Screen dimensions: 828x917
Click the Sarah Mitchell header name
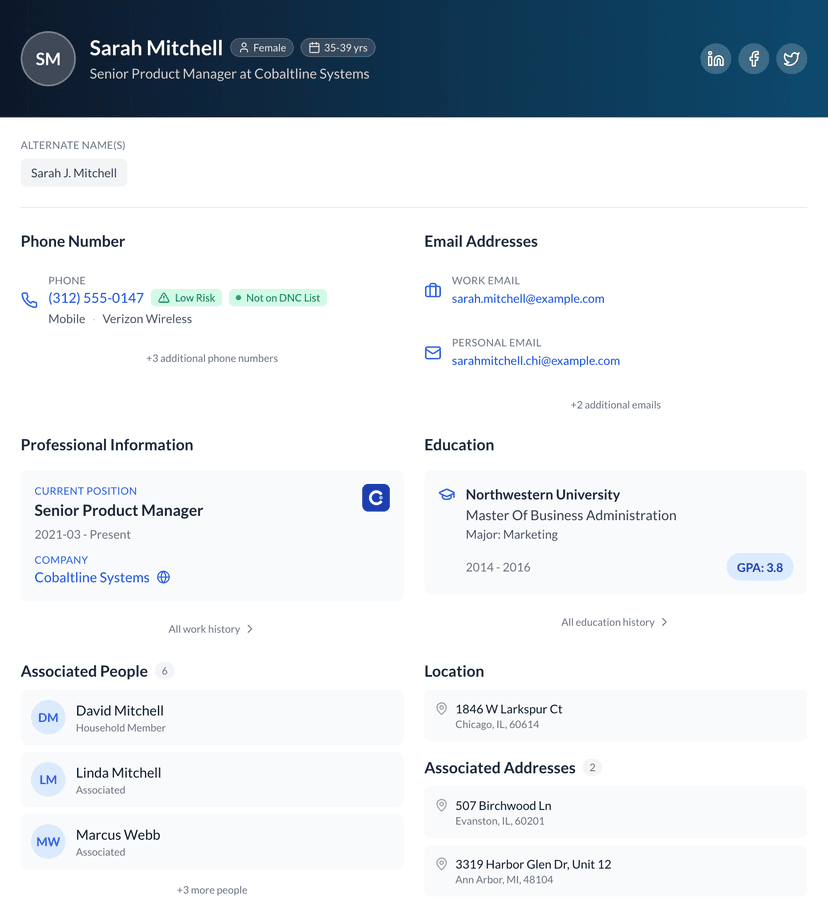[x=156, y=48]
